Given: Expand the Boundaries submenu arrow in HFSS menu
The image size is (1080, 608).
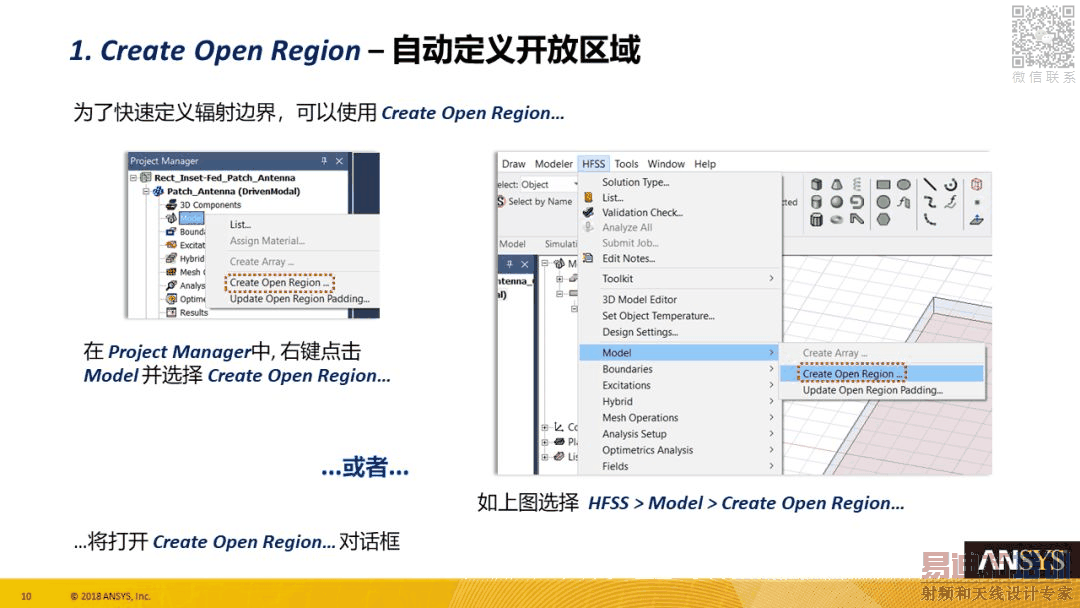Looking at the screenshot, I should click(771, 369).
